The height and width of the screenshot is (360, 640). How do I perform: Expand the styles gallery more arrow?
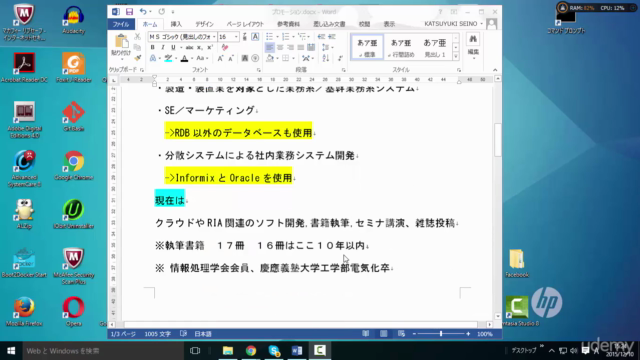[x=456, y=56]
